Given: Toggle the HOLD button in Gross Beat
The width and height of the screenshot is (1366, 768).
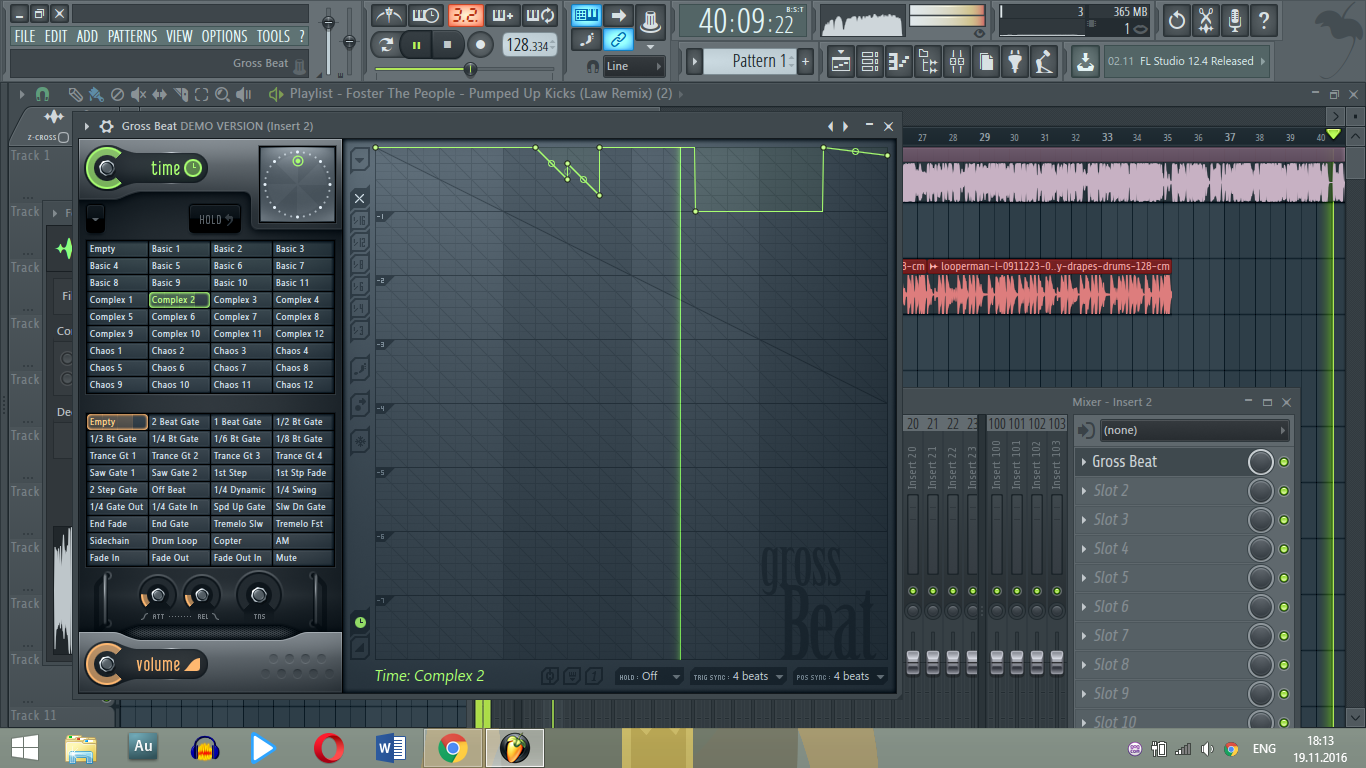Looking at the screenshot, I should 215,219.
